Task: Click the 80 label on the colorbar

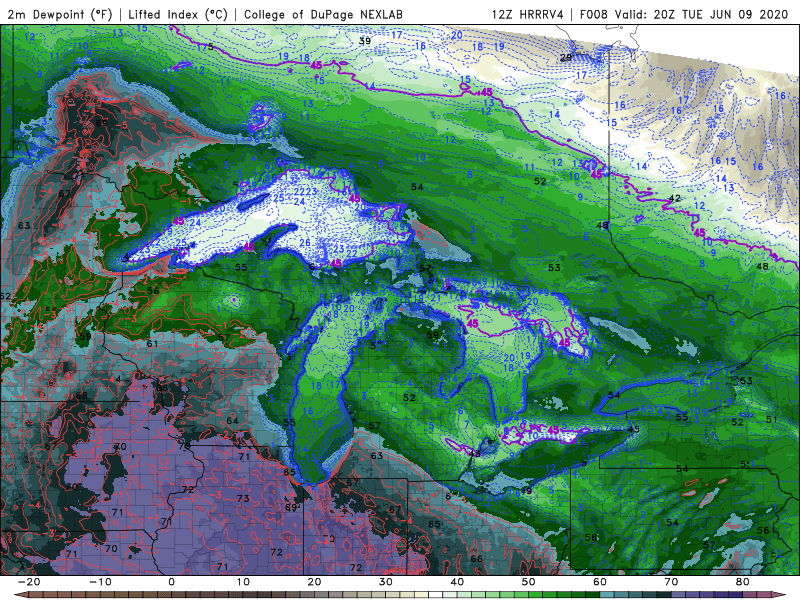Action: tap(743, 582)
